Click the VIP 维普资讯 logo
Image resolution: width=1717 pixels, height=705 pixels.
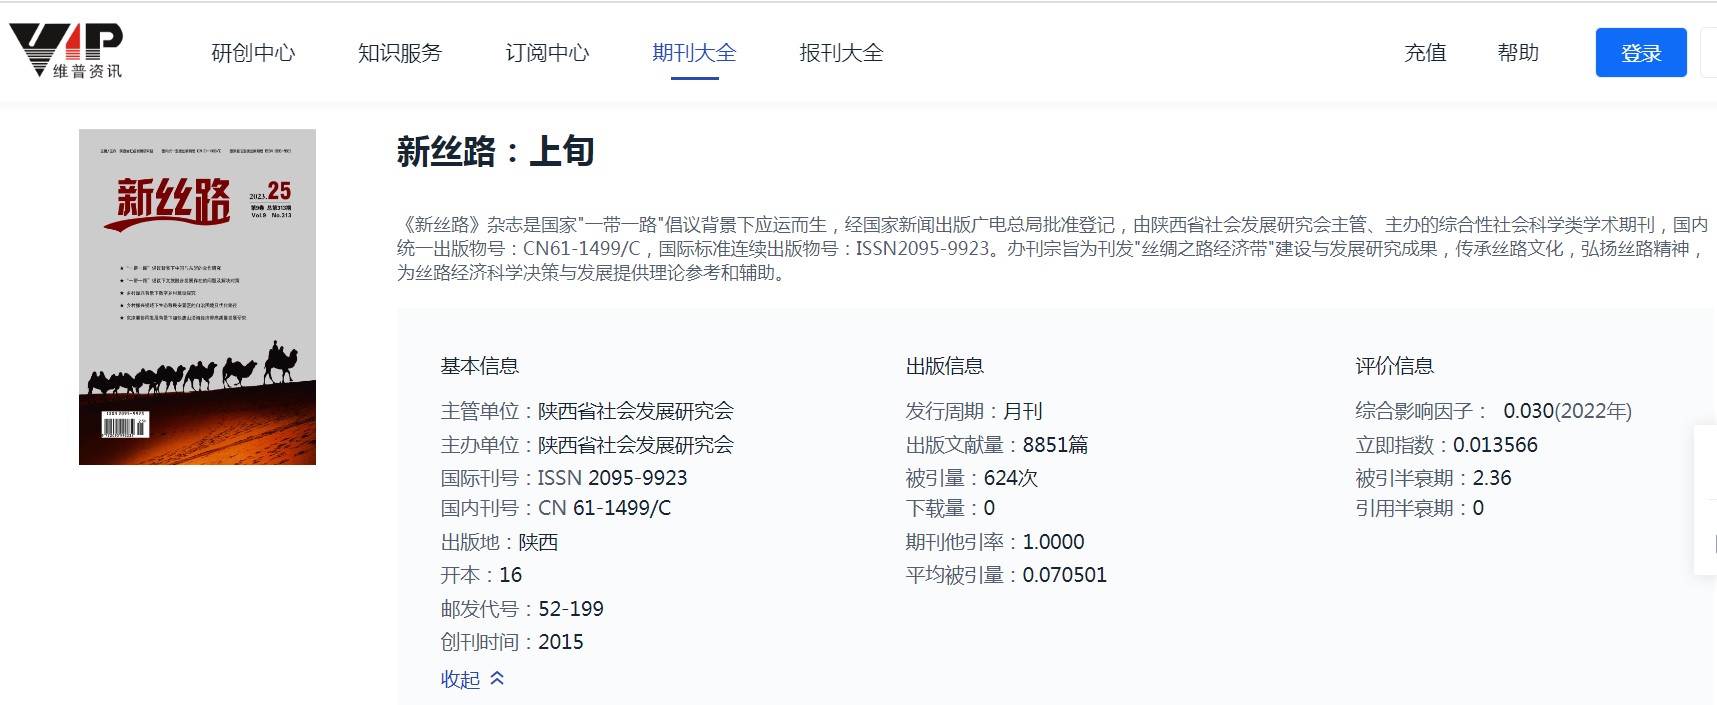coord(66,51)
